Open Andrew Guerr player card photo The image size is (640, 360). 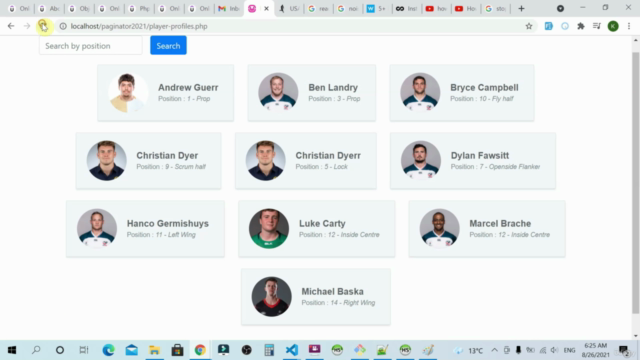127,93
